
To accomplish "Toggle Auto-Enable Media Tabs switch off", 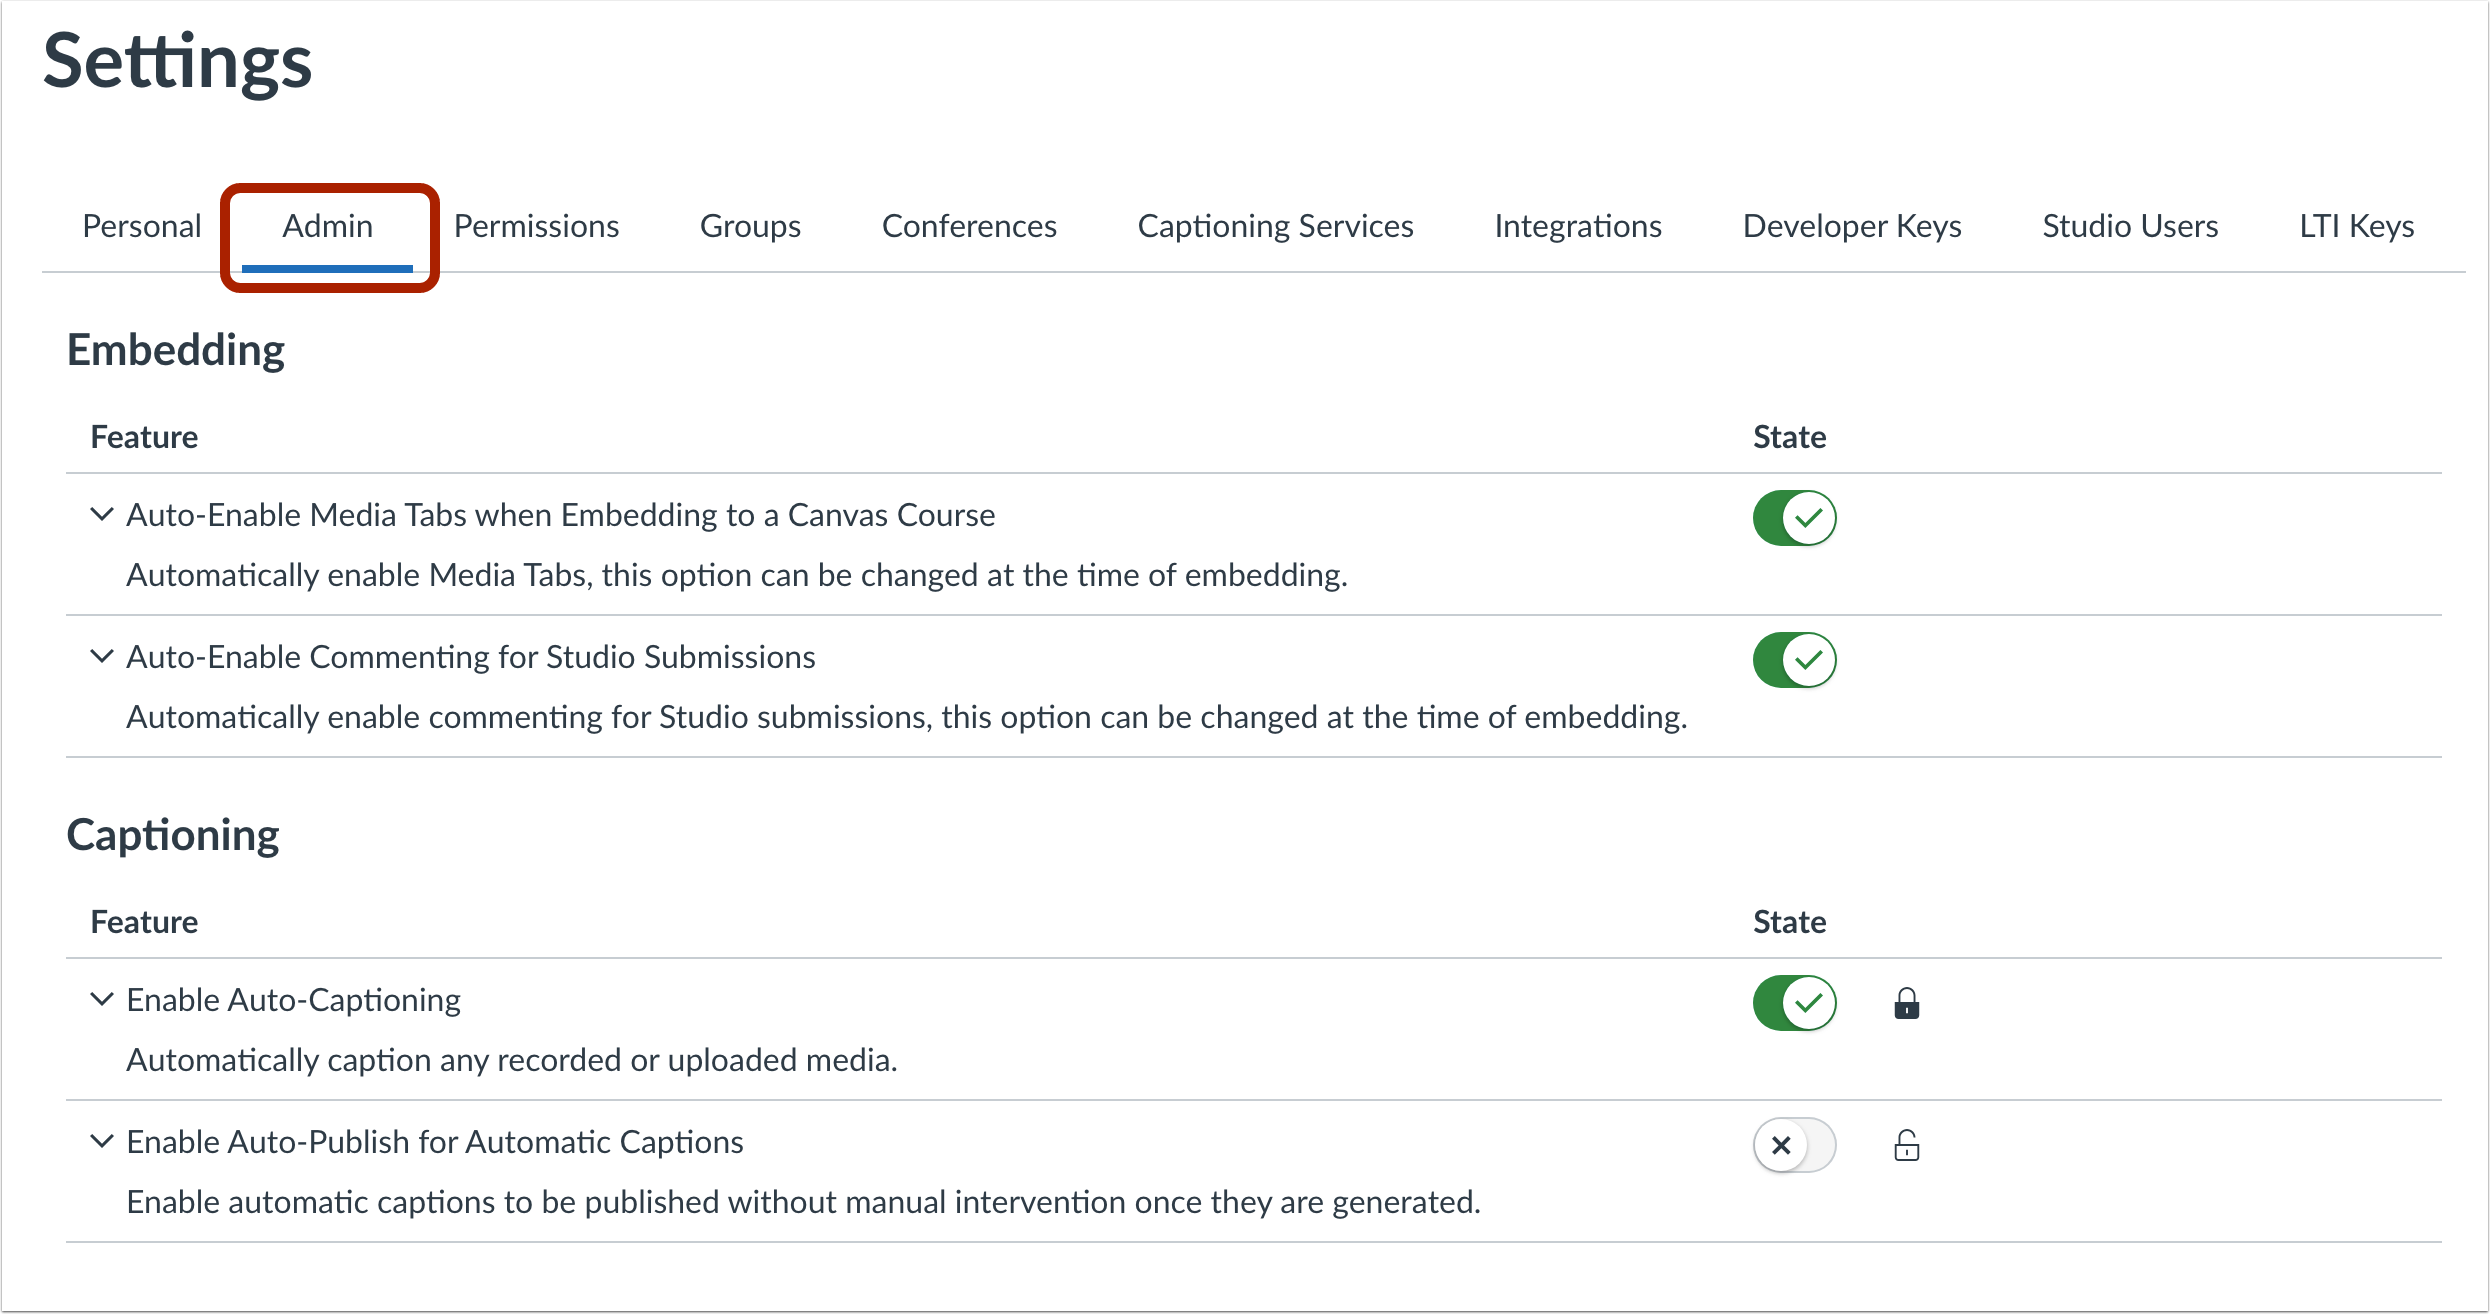I will click(1794, 518).
